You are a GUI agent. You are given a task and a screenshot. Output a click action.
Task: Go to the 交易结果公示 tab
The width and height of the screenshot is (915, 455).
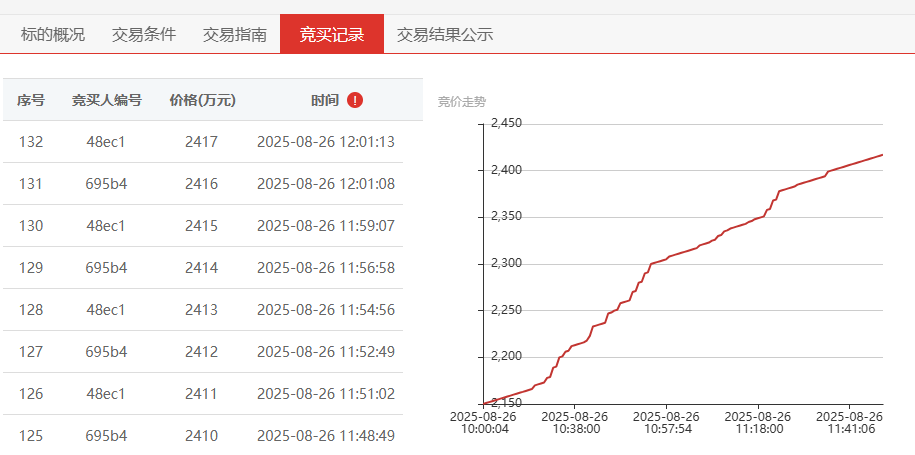point(445,34)
